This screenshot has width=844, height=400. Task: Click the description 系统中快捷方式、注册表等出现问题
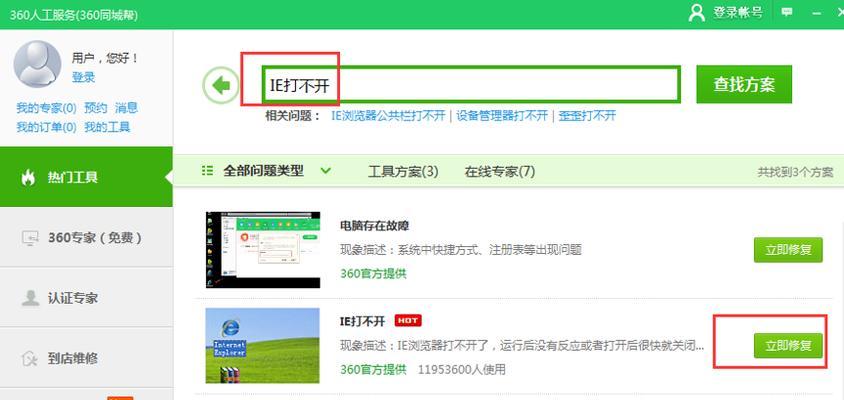tap(490, 250)
